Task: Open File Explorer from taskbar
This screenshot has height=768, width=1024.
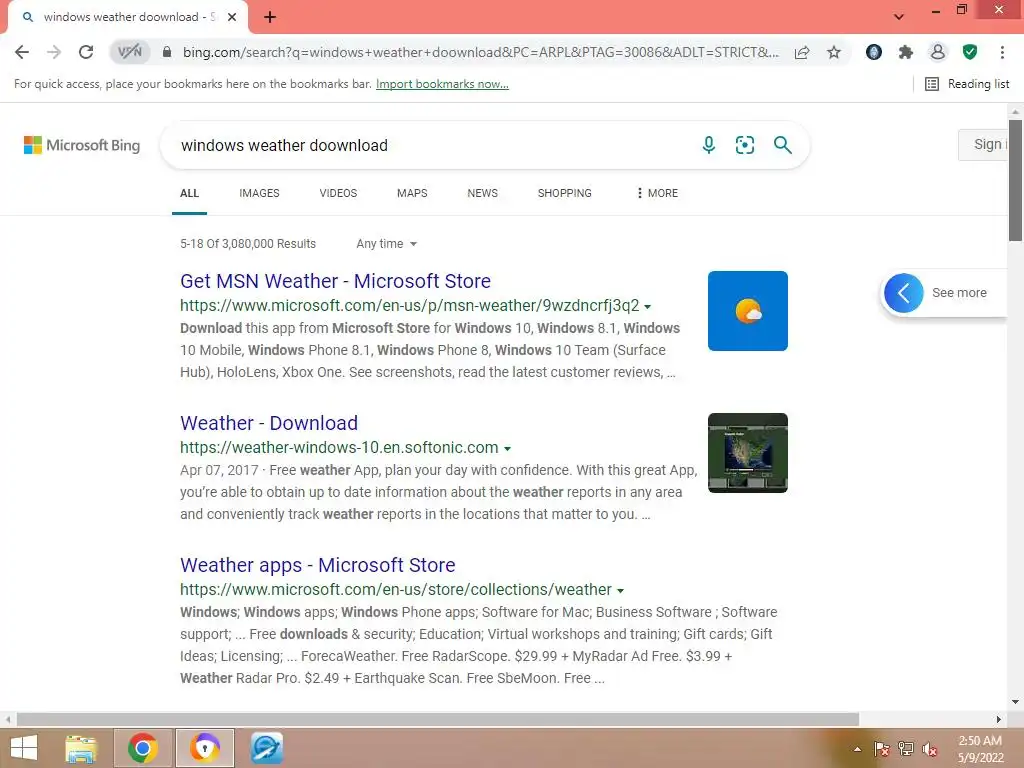Action: pyautogui.click(x=81, y=748)
